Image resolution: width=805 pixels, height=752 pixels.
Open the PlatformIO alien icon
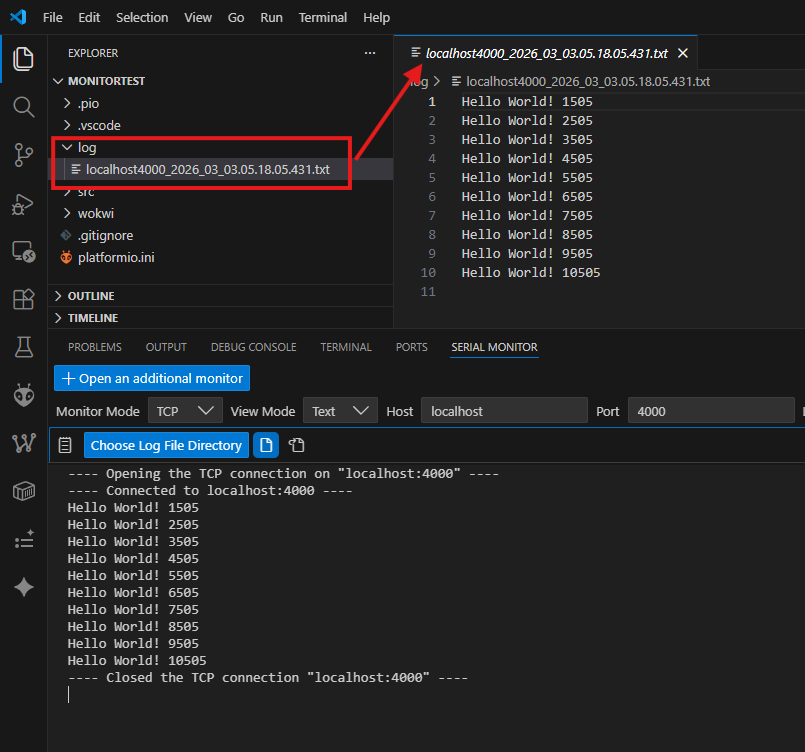tap(23, 395)
